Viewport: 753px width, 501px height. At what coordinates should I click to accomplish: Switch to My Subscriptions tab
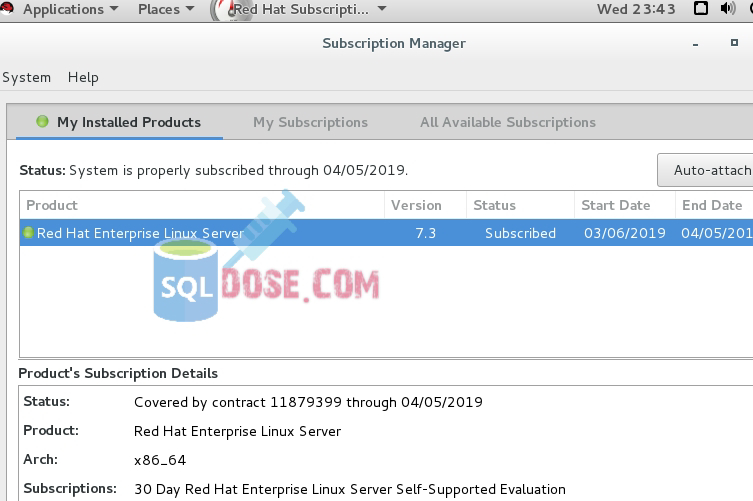tap(310, 122)
